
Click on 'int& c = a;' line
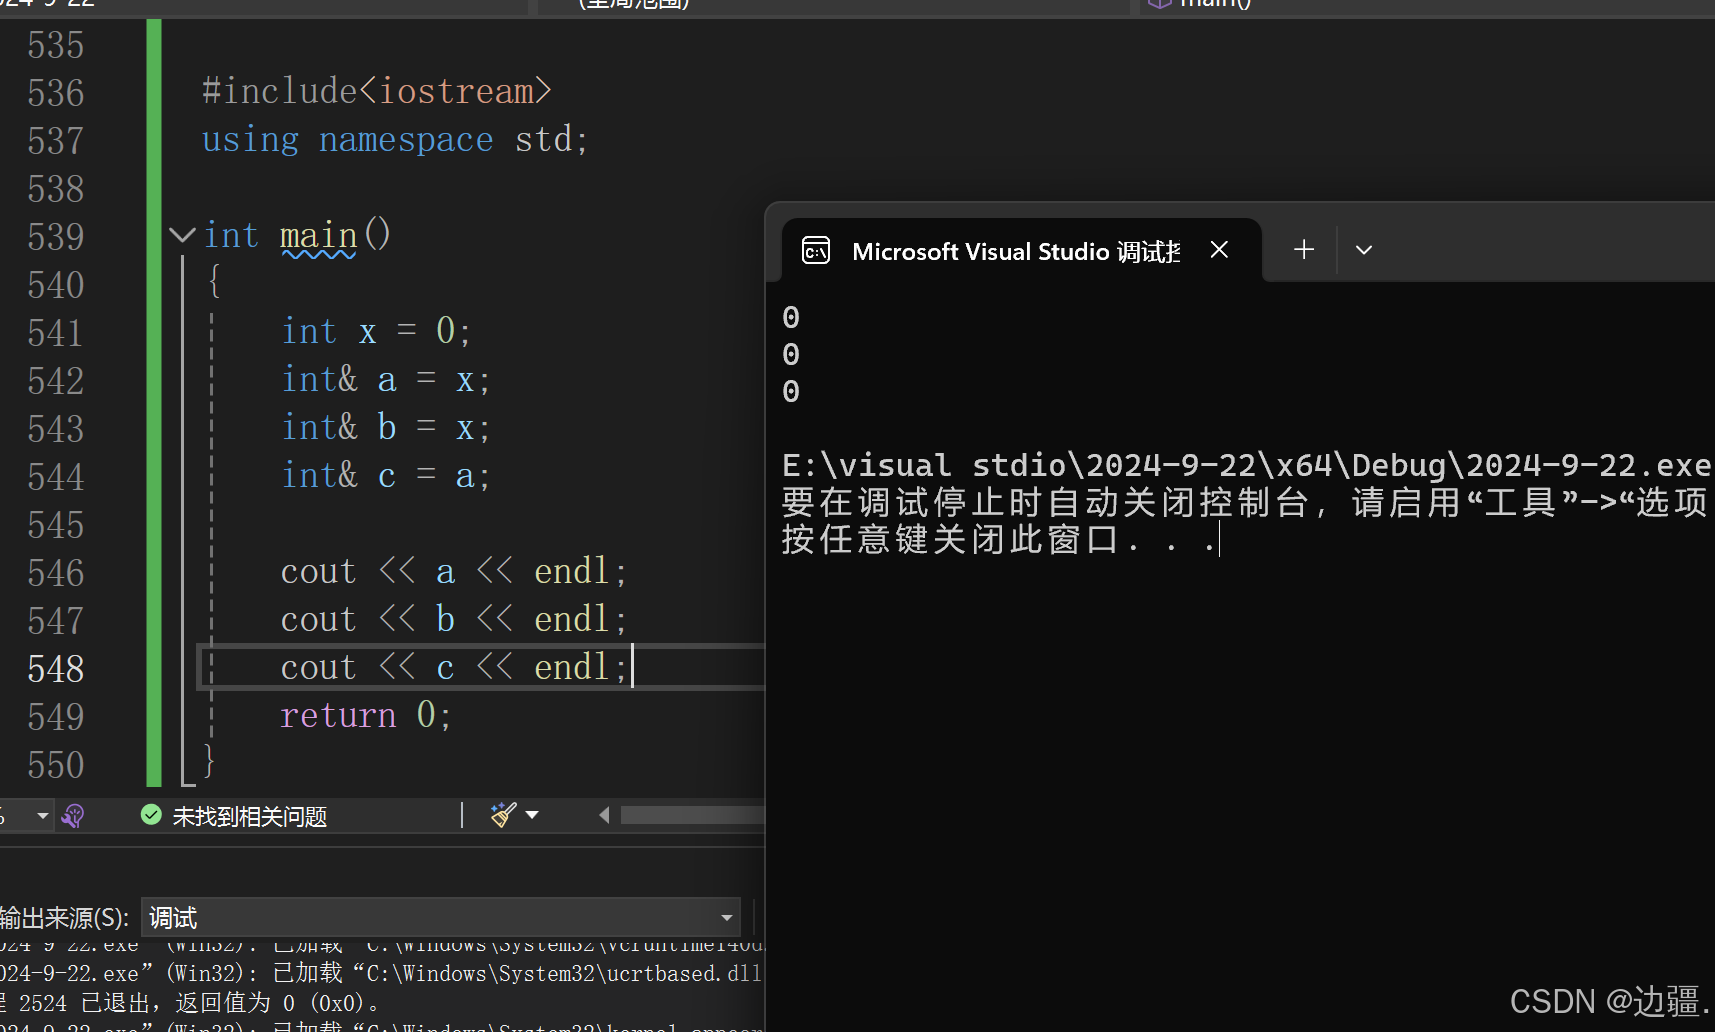coord(386,475)
